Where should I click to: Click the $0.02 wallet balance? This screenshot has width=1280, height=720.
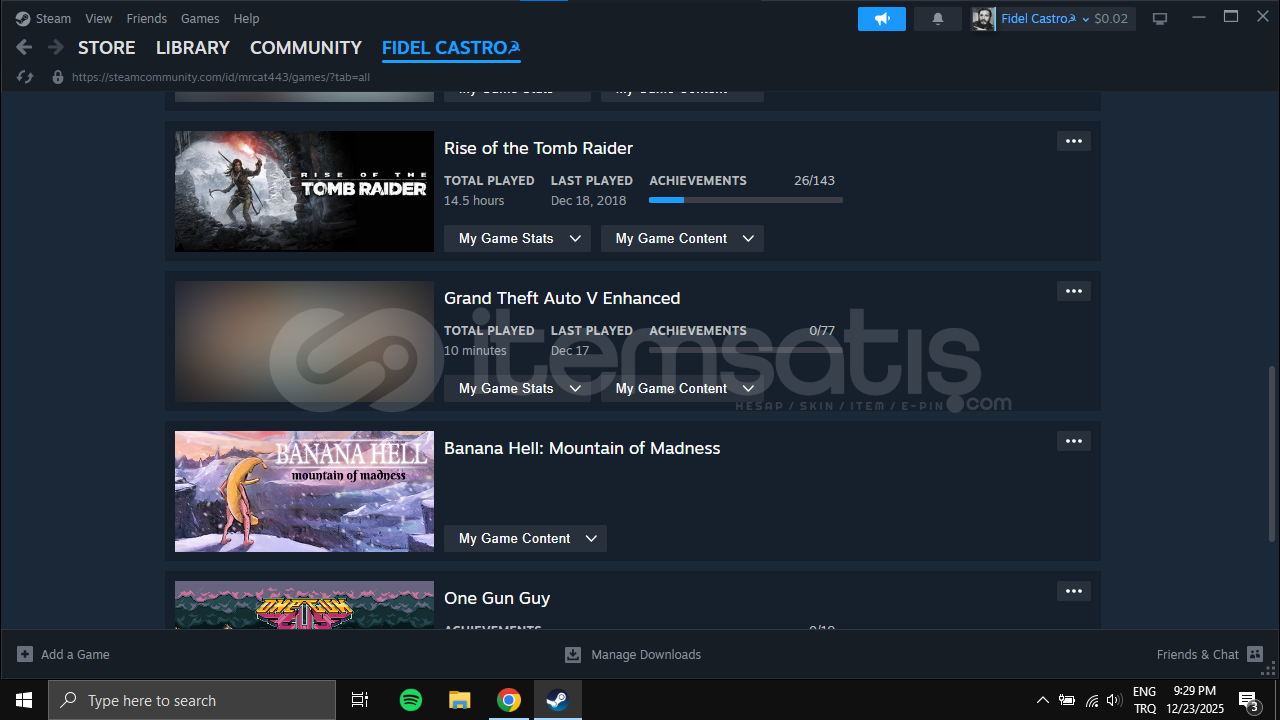click(1111, 19)
